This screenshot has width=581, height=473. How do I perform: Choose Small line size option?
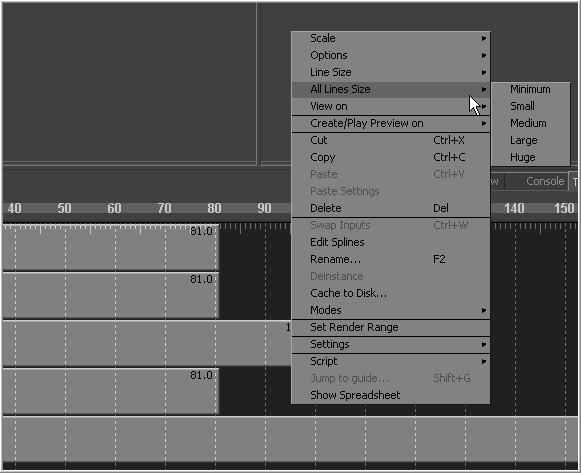point(530,106)
